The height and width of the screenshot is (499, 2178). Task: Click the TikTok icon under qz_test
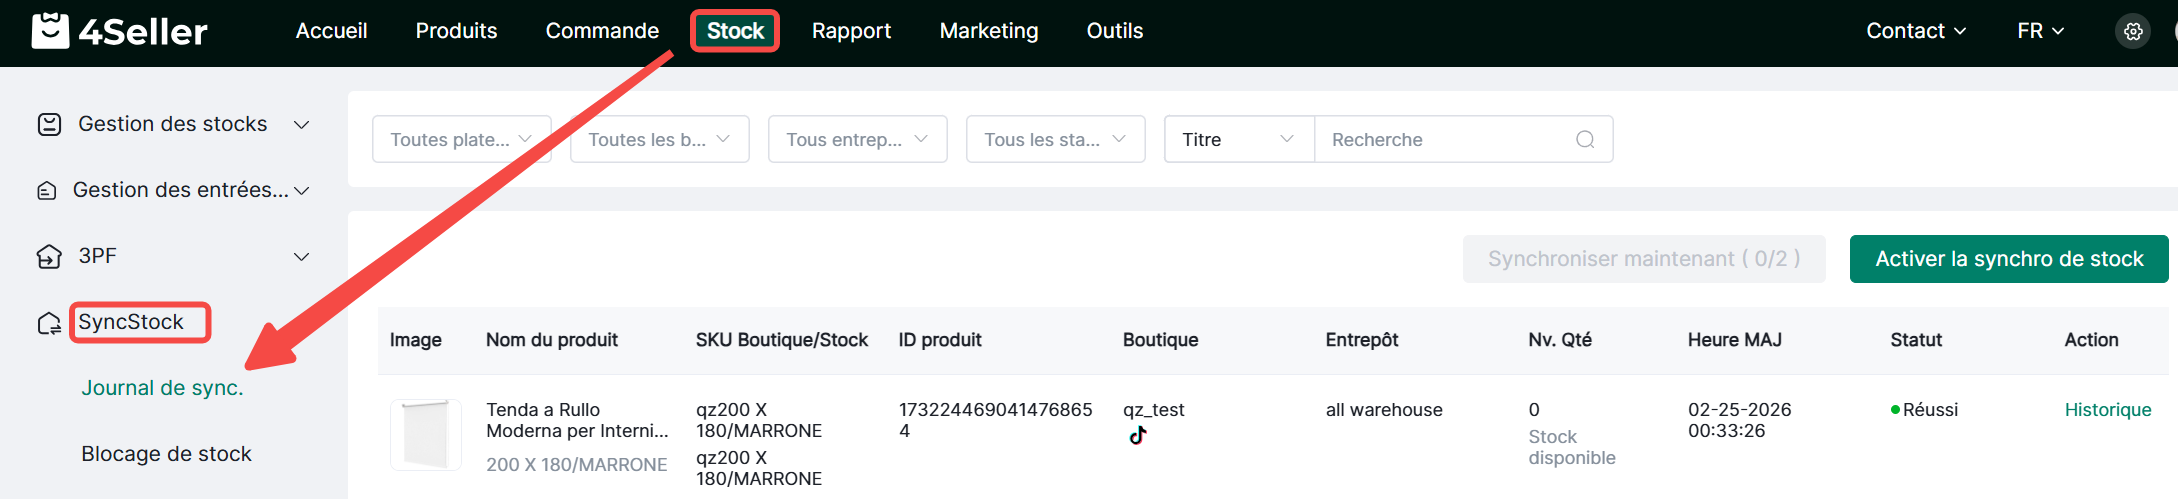(1137, 435)
